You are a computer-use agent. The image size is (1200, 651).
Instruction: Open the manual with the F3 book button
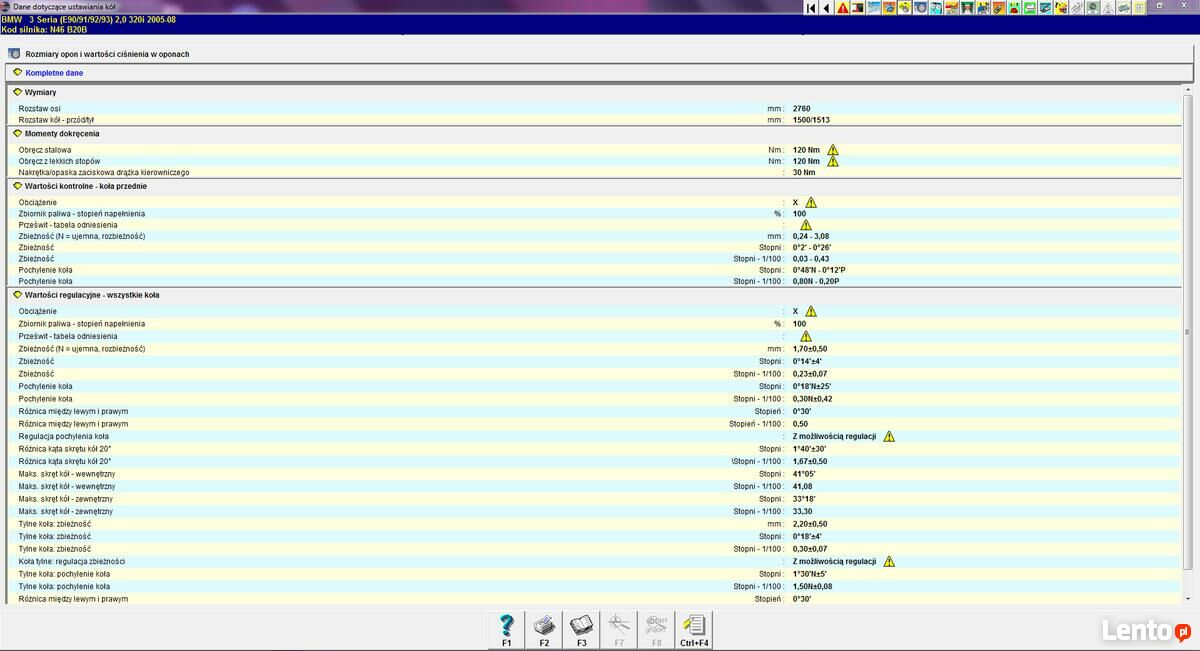tap(581, 629)
